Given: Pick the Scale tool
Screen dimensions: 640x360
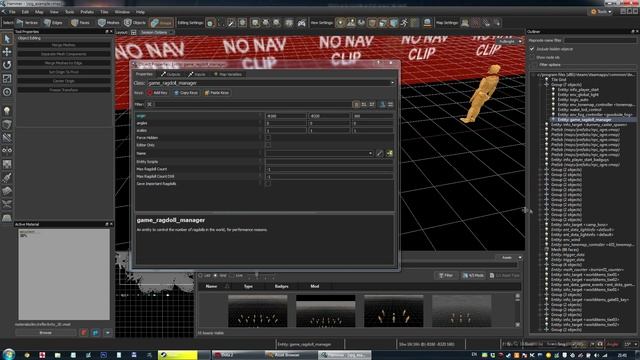Looking at the screenshot, I should [x=7, y=78].
